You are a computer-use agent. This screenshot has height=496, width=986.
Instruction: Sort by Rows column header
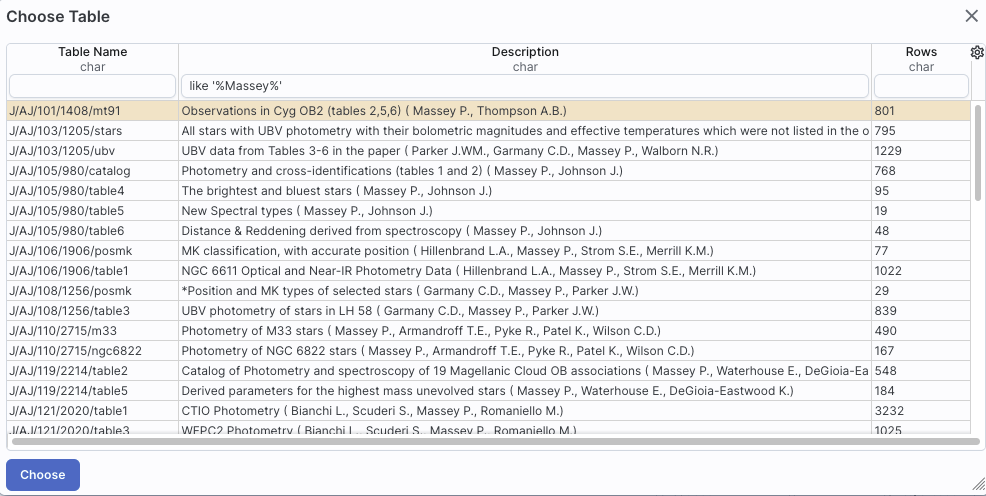[x=921, y=52]
